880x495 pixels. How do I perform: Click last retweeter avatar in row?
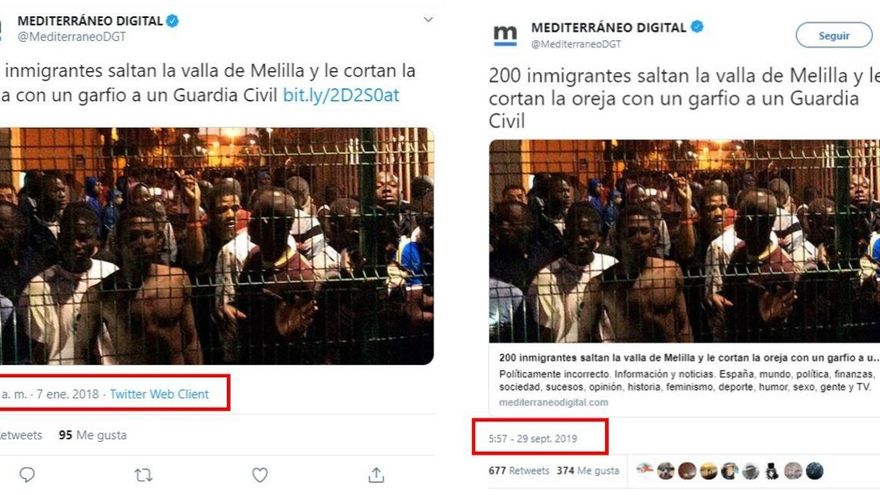coord(814,470)
